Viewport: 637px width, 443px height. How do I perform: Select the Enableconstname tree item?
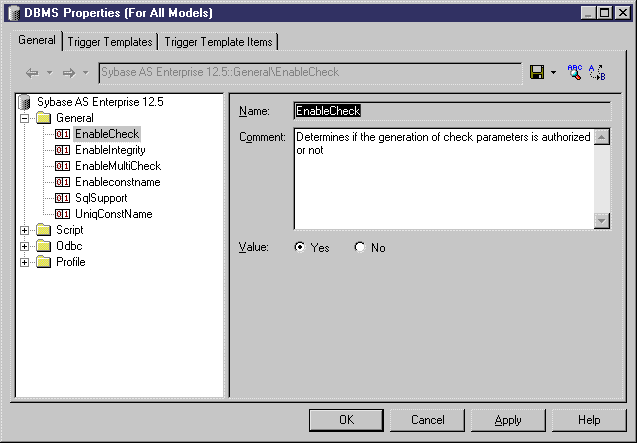point(118,182)
